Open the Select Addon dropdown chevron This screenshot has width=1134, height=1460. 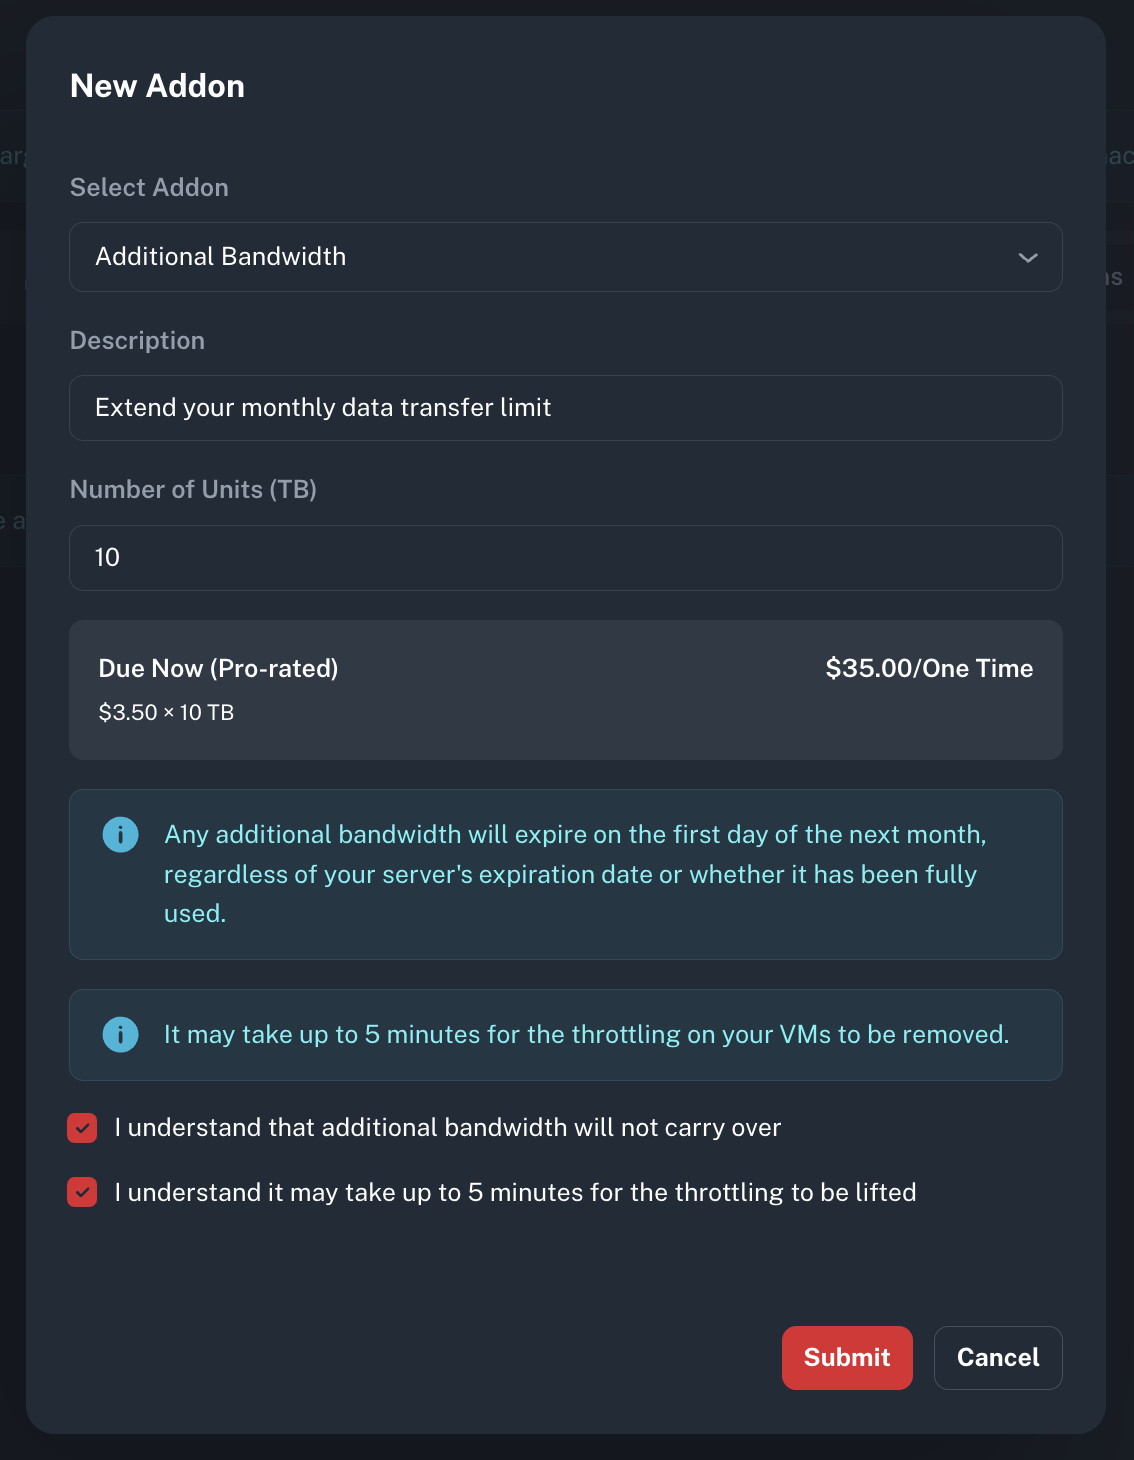pyautogui.click(x=1027, y=257)
